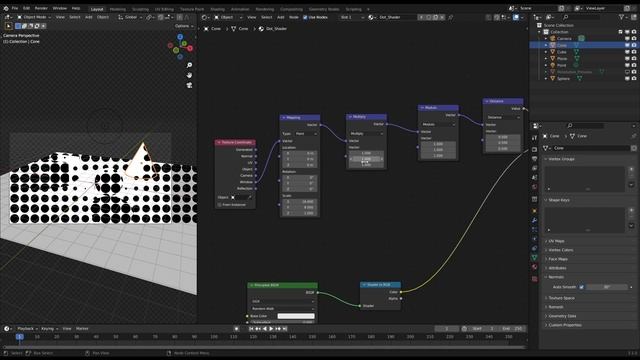
Task: Hide the Camera object in viewport
Action: 627,39
